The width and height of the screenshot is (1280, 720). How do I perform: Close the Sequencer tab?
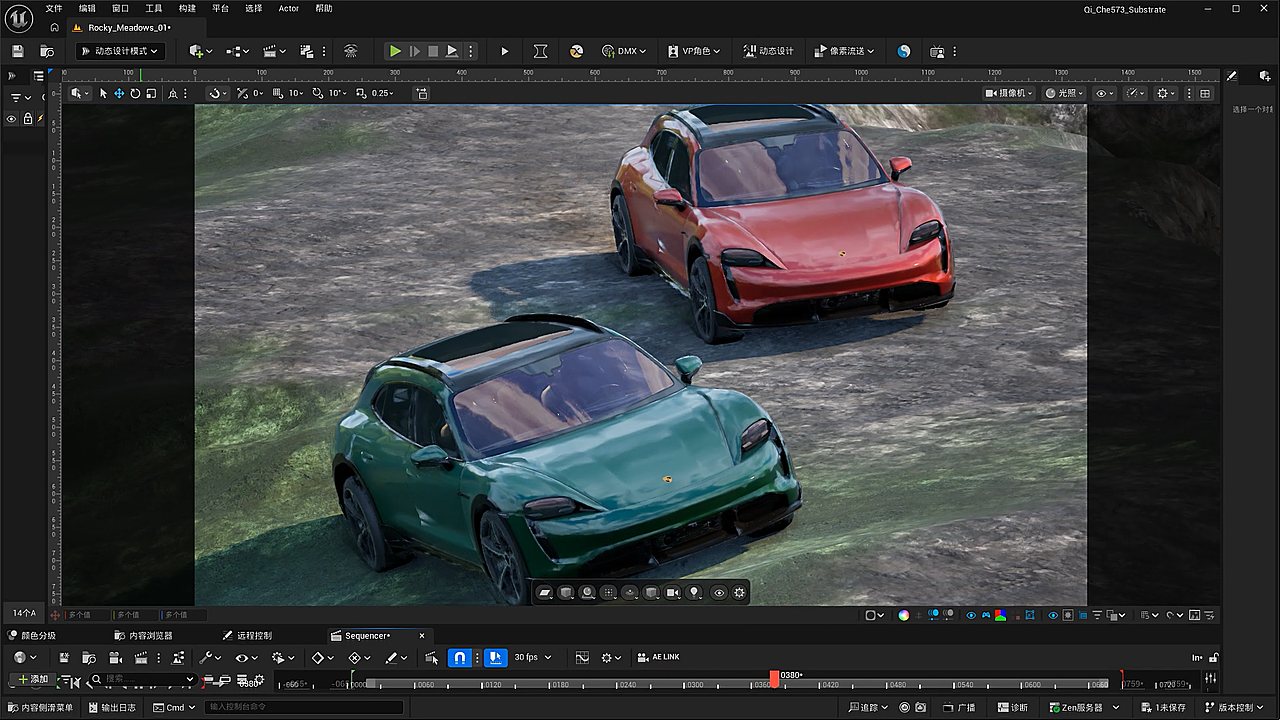pos(422,636)
